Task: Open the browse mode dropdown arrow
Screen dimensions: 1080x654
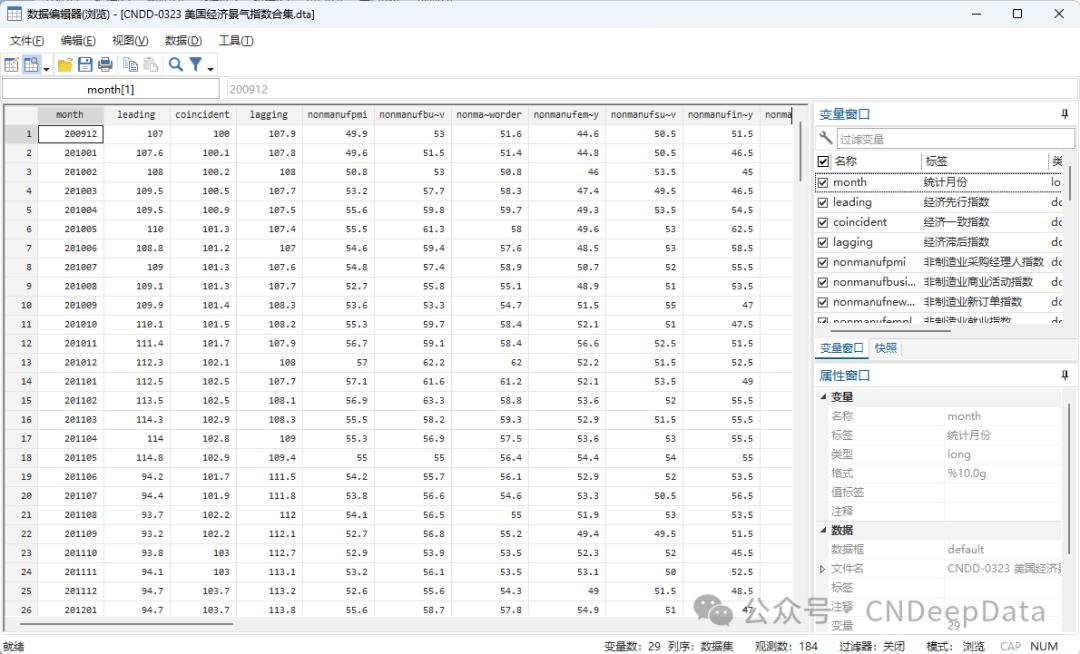Action: click(46, 68)
